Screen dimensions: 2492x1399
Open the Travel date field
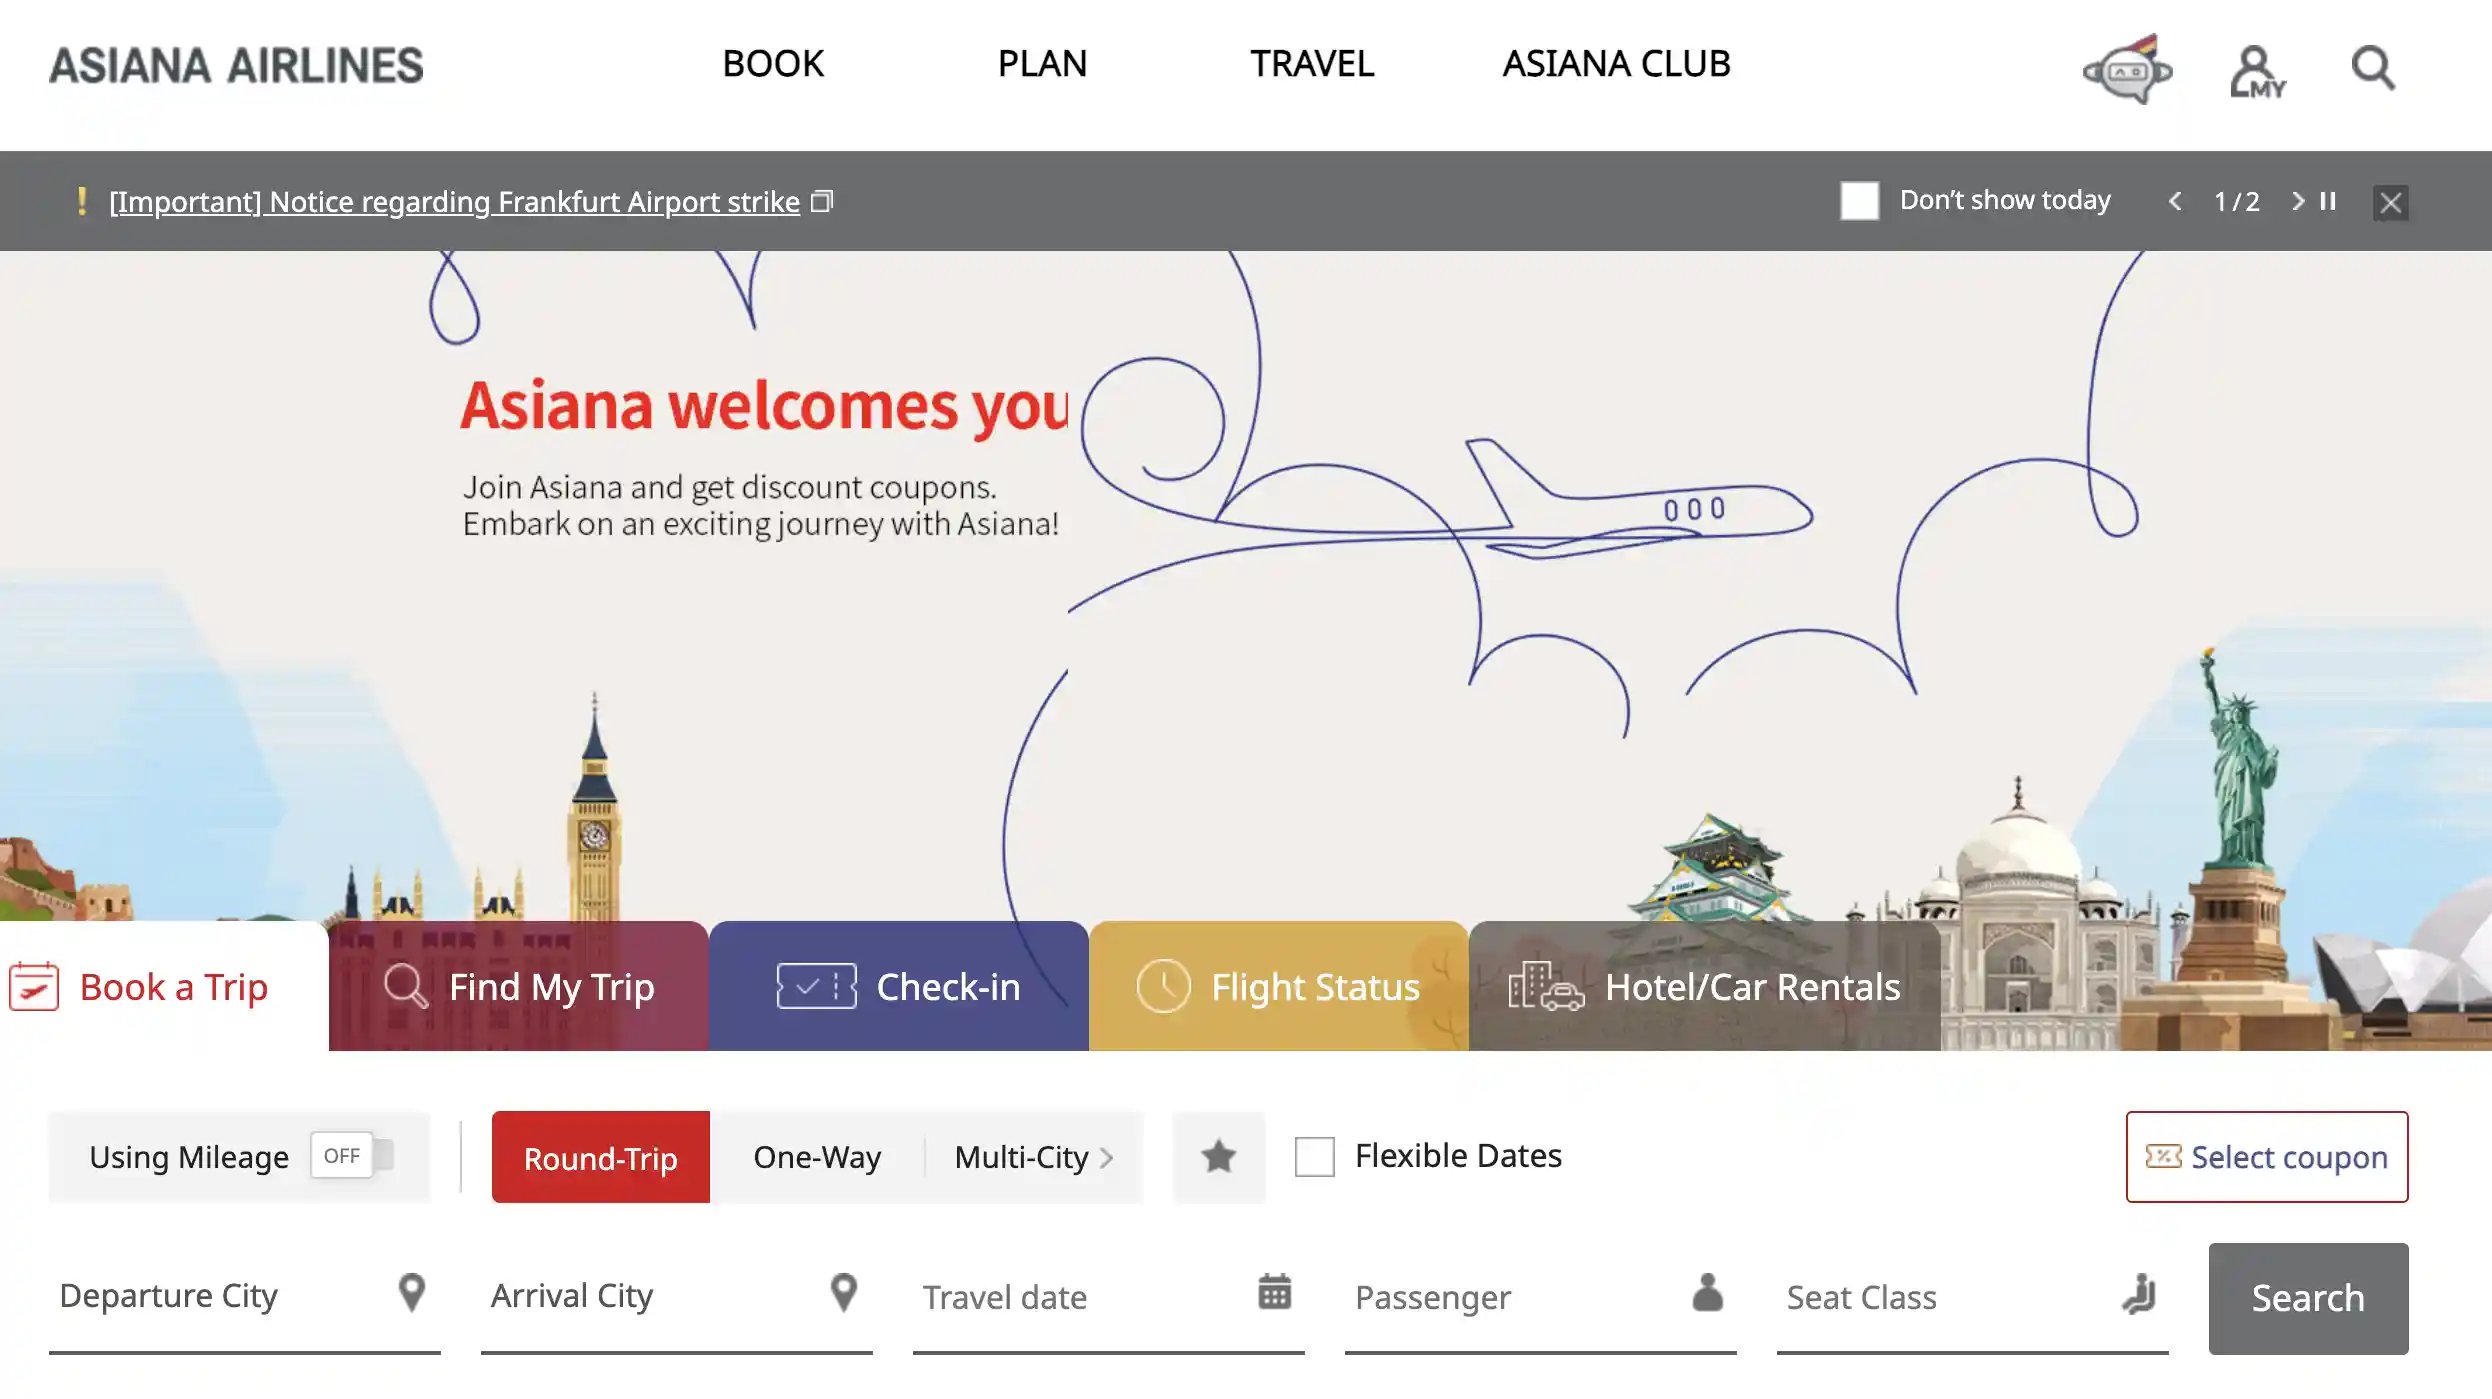(x=1108, y=1298)
